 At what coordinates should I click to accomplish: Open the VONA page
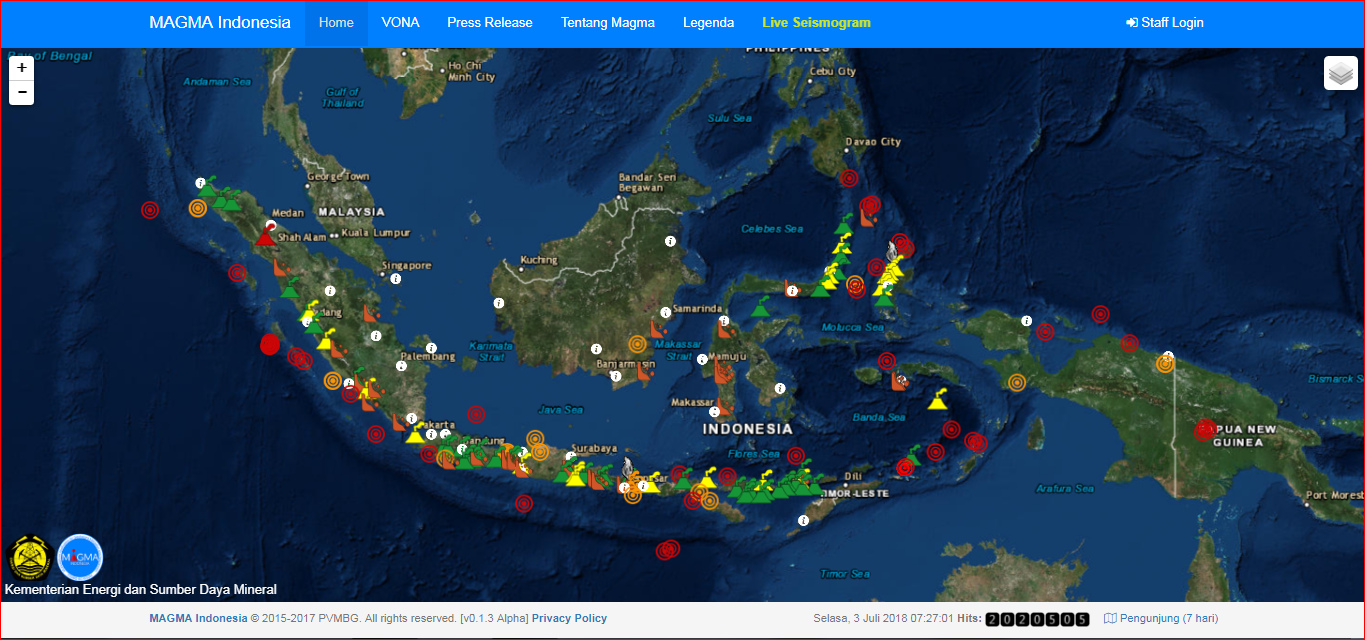click(400, 23)
